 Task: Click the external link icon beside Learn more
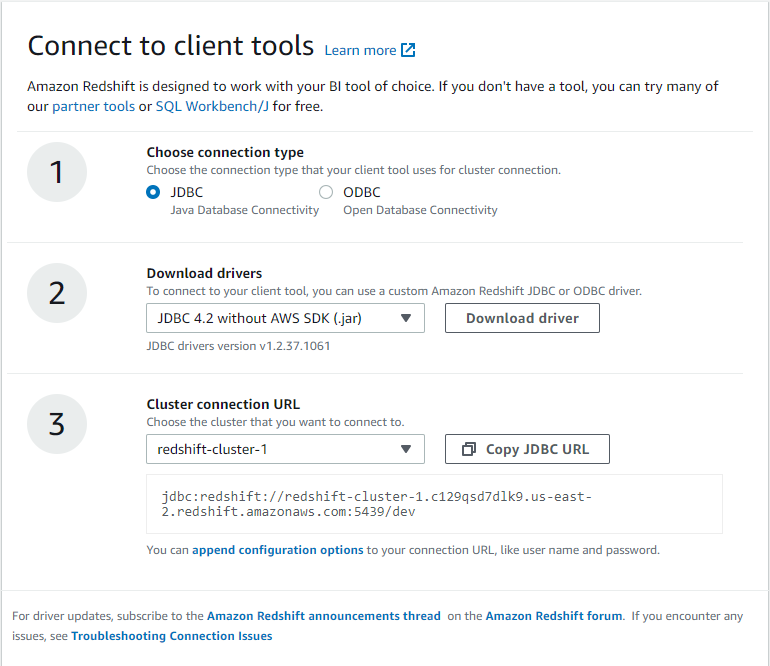click(408, 50)
